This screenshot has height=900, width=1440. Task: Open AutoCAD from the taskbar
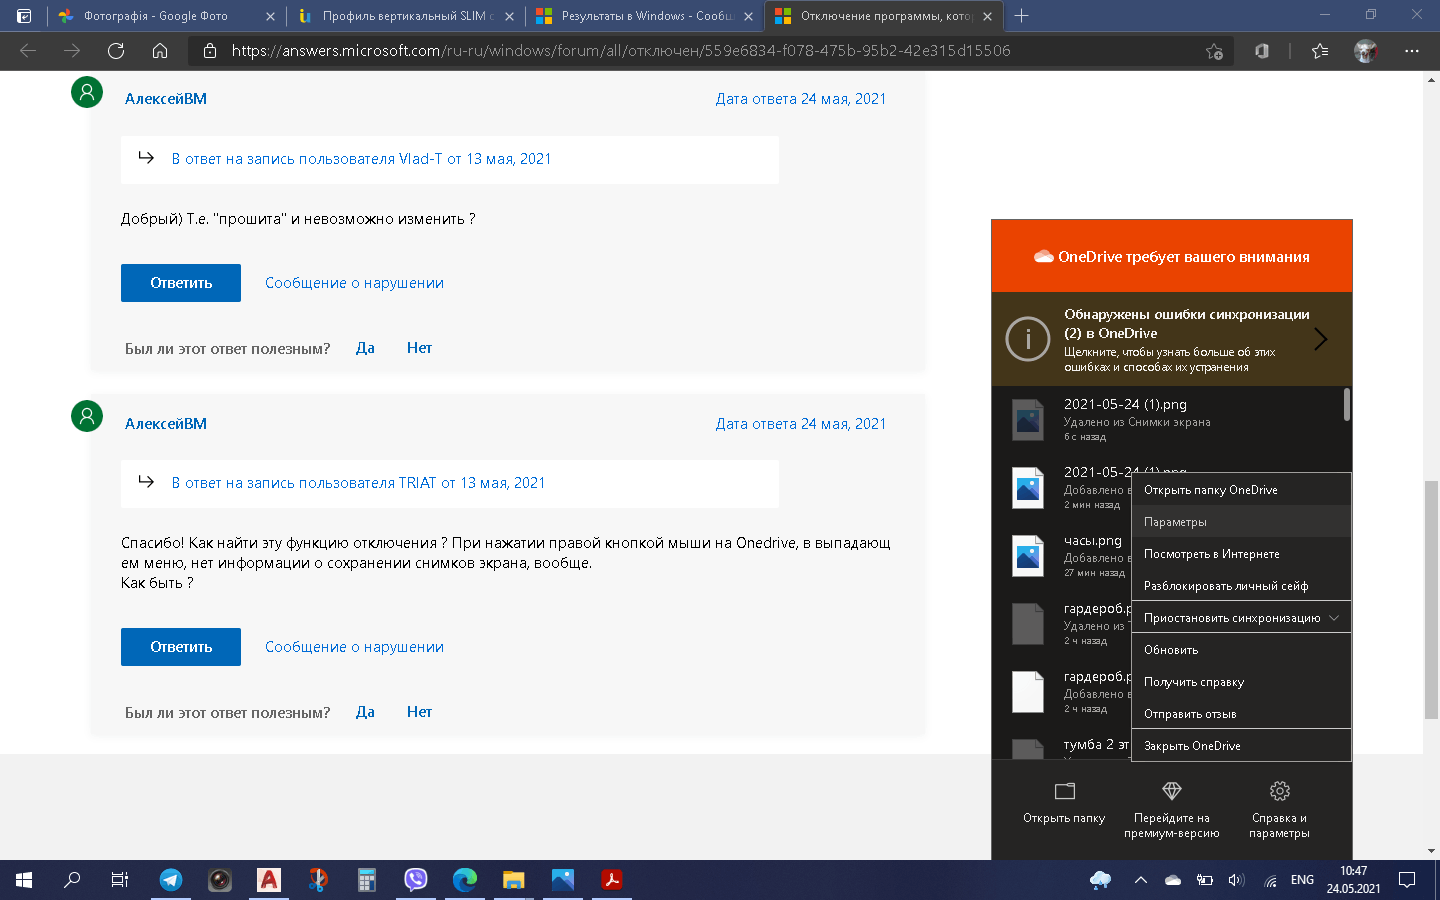point(269,880)
